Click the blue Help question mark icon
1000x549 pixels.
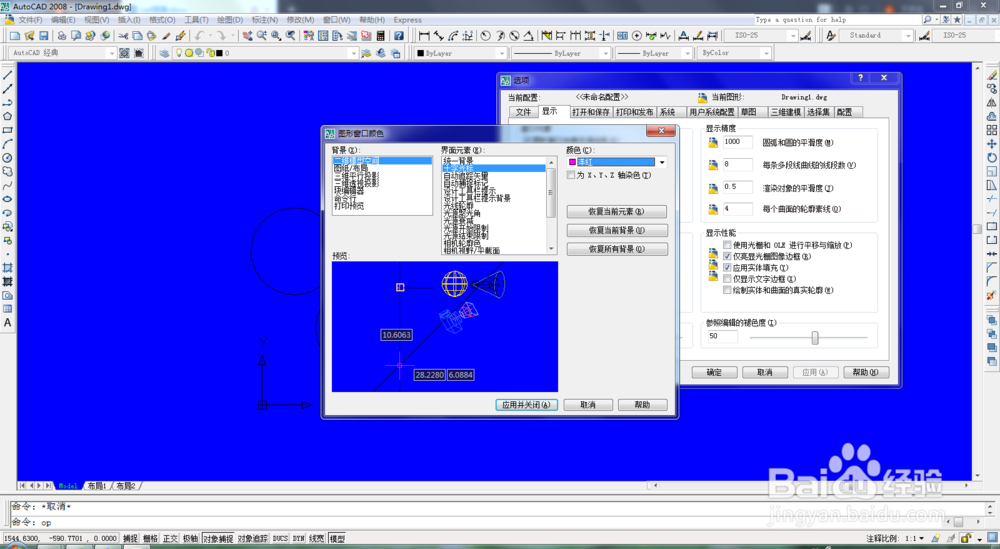399,36
